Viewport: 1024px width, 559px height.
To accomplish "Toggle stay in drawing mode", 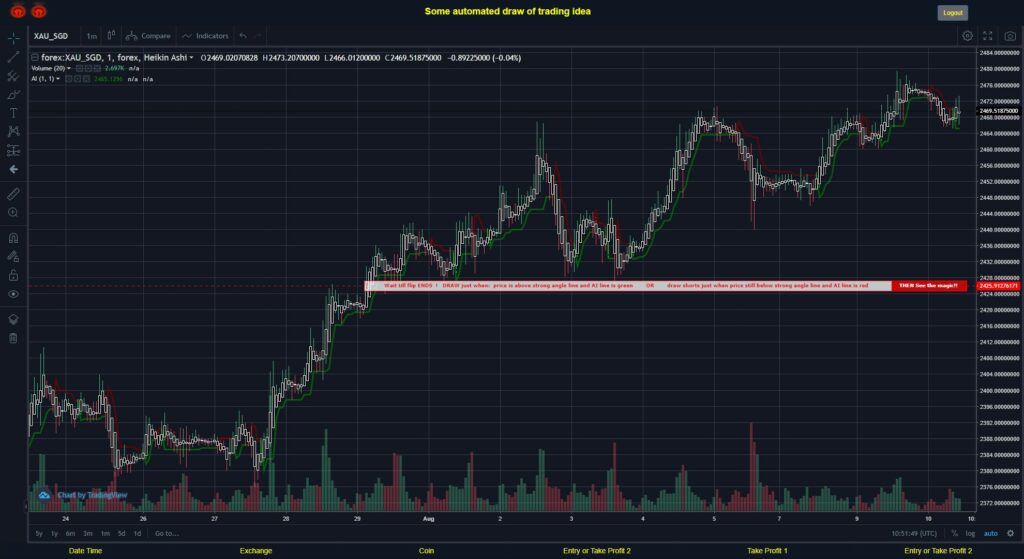I will 13,257.
